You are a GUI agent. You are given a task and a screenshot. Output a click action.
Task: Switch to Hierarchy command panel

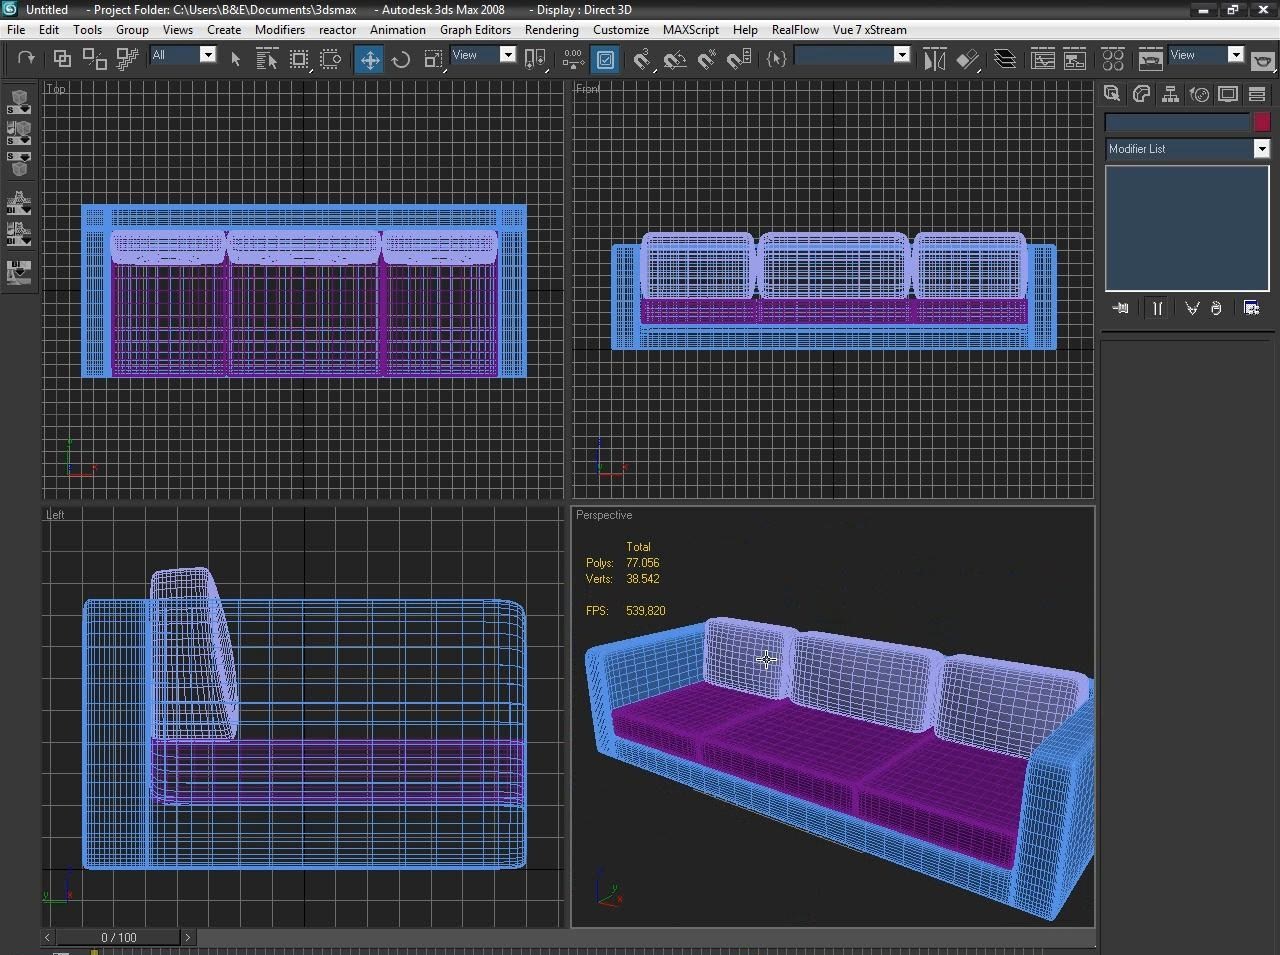point(1170,94)
